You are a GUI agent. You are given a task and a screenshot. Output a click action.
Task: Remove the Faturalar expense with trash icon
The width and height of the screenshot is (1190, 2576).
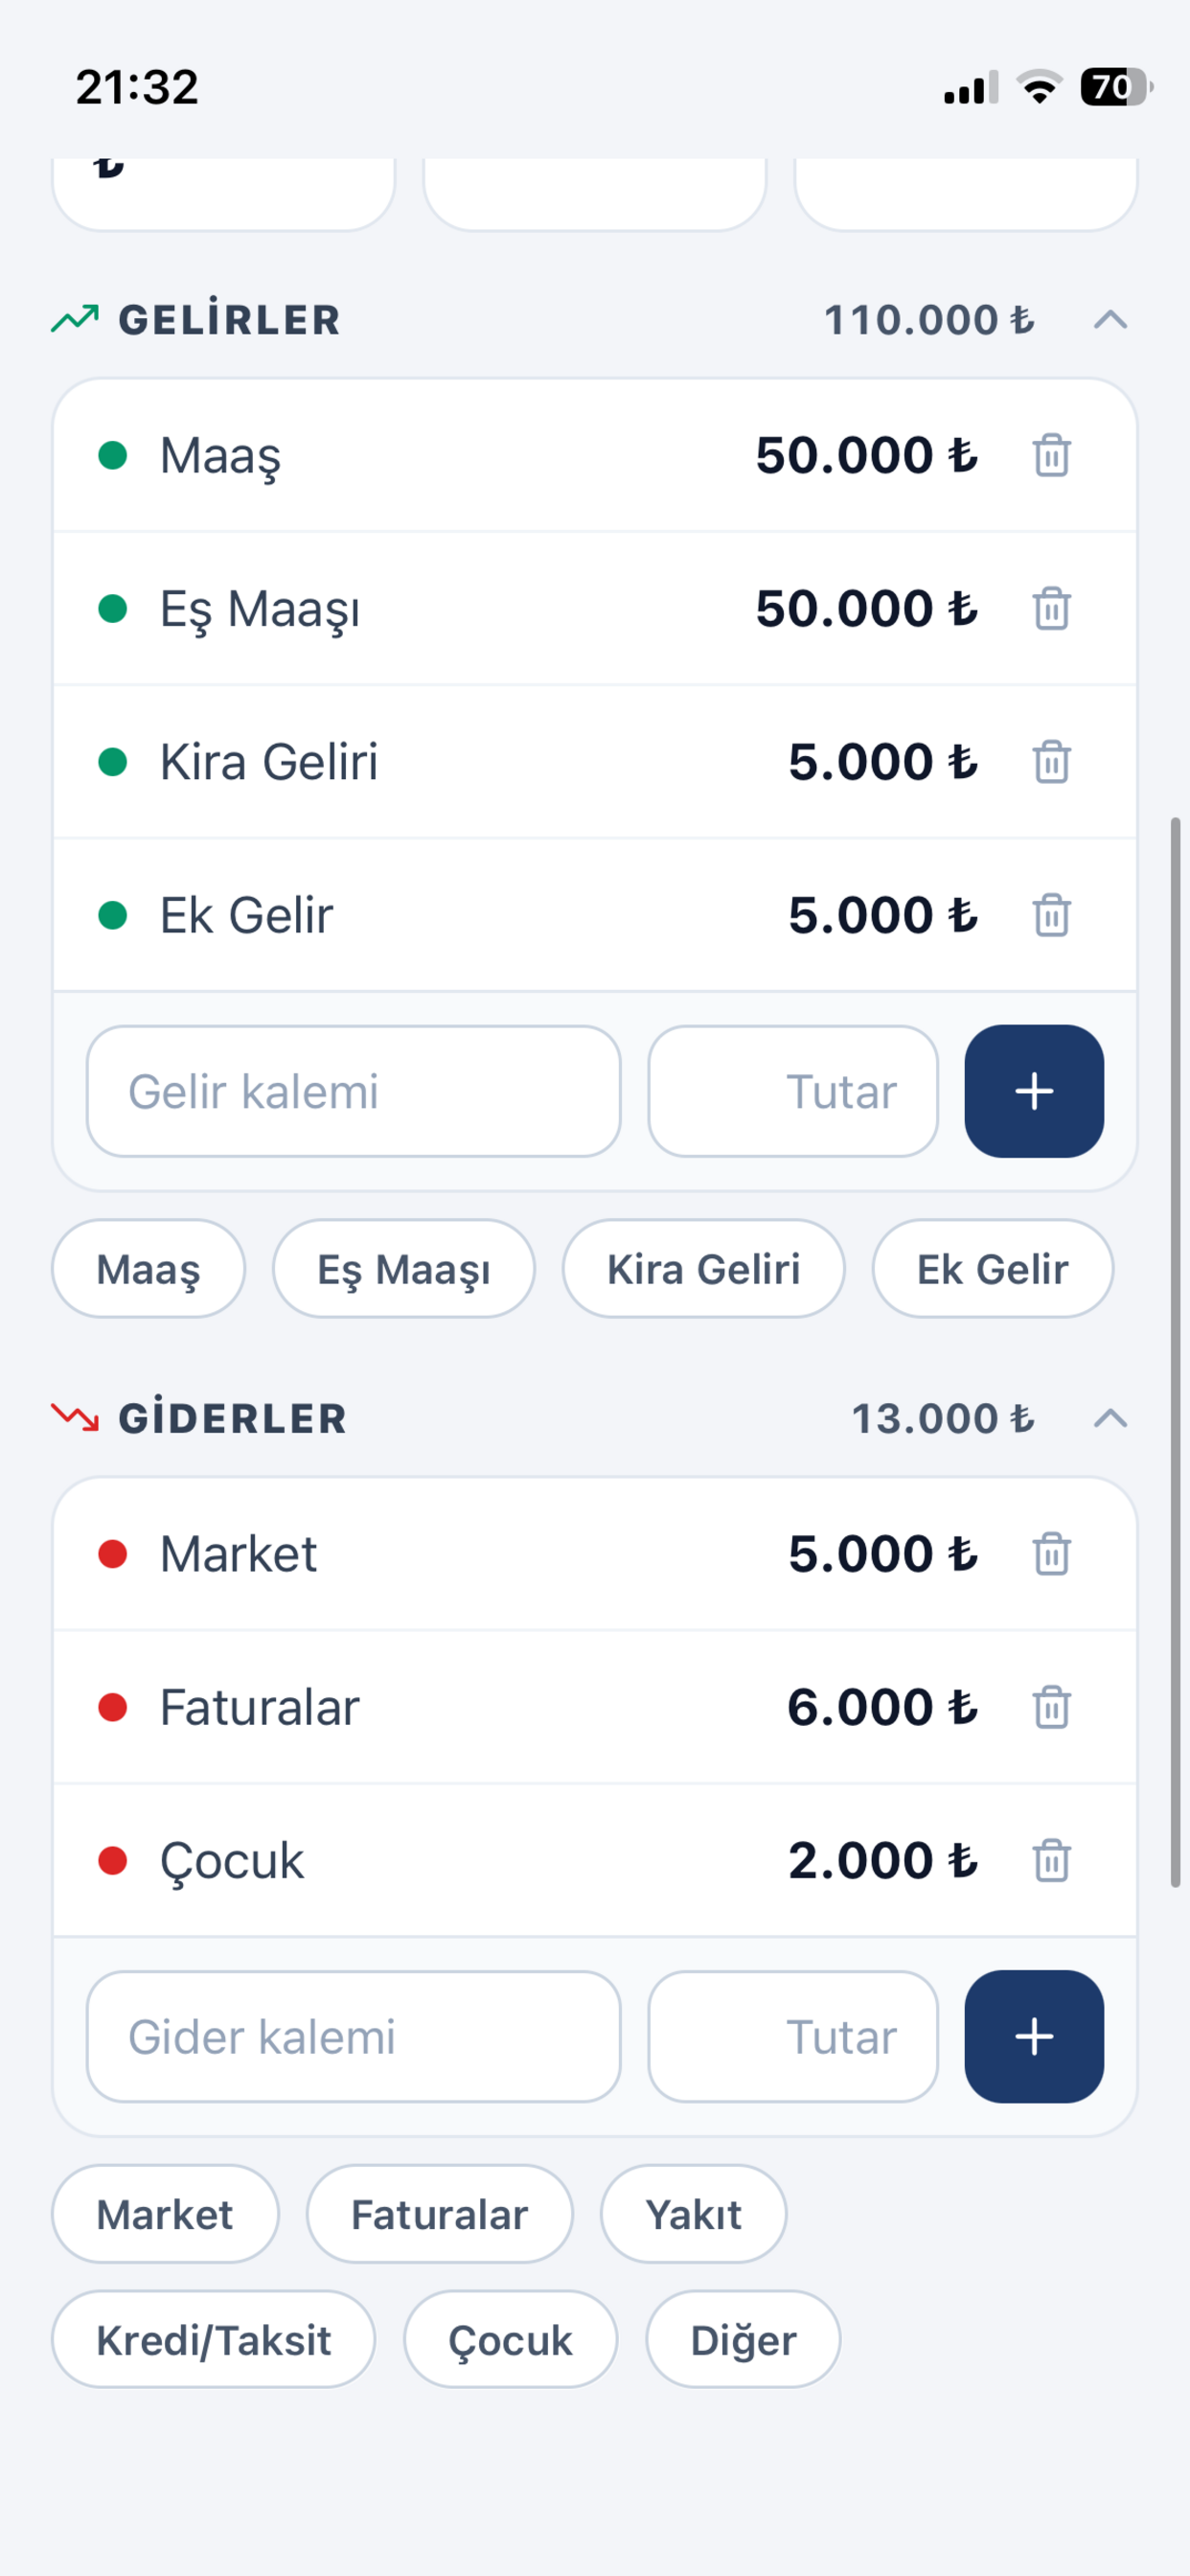tap(1051, 1707)
